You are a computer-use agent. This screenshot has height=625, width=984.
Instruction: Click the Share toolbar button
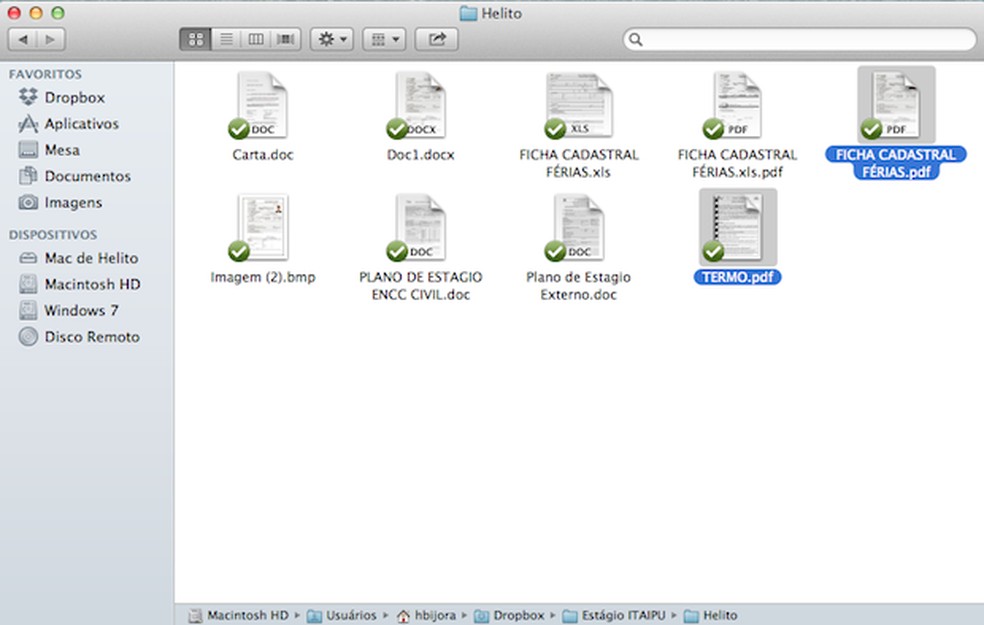click(x=437, y=40)
